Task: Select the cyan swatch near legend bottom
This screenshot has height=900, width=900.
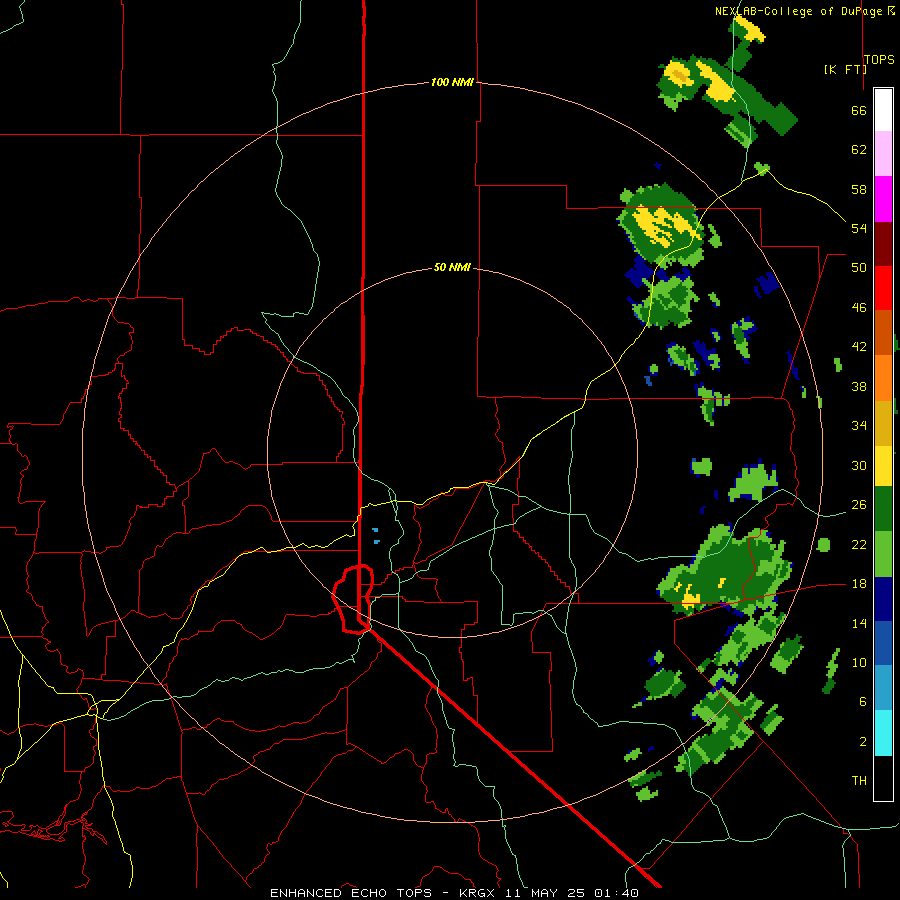Action: pyautogui.click(x=883, y=733)
